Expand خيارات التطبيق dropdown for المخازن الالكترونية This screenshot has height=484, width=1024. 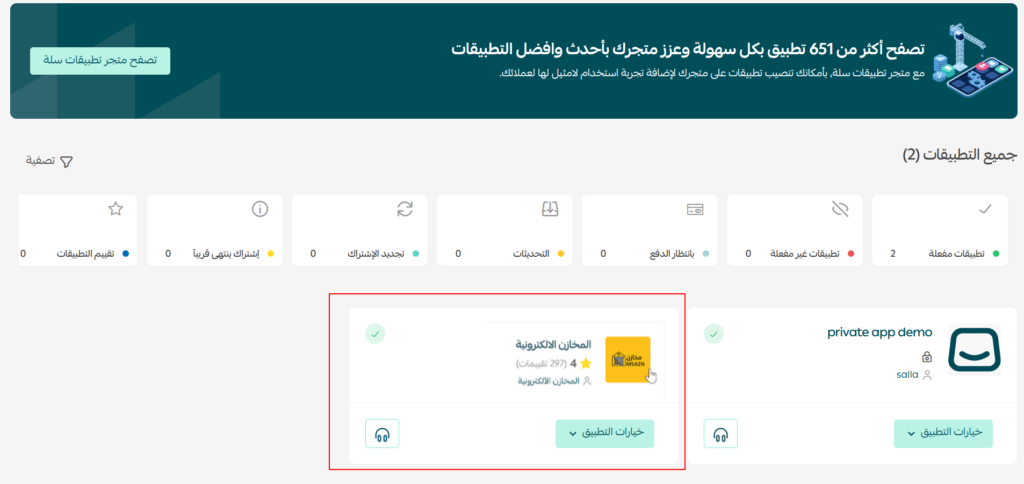tap(604, 433)
